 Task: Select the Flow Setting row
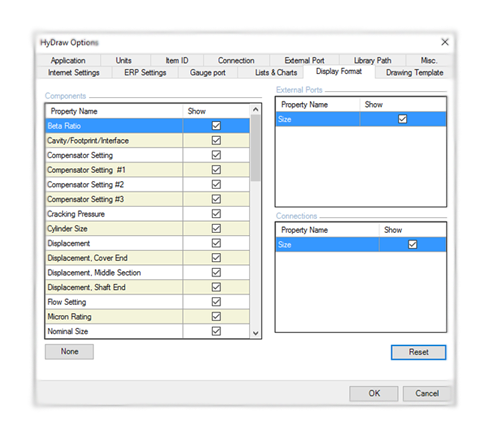(x=147, y=302)
